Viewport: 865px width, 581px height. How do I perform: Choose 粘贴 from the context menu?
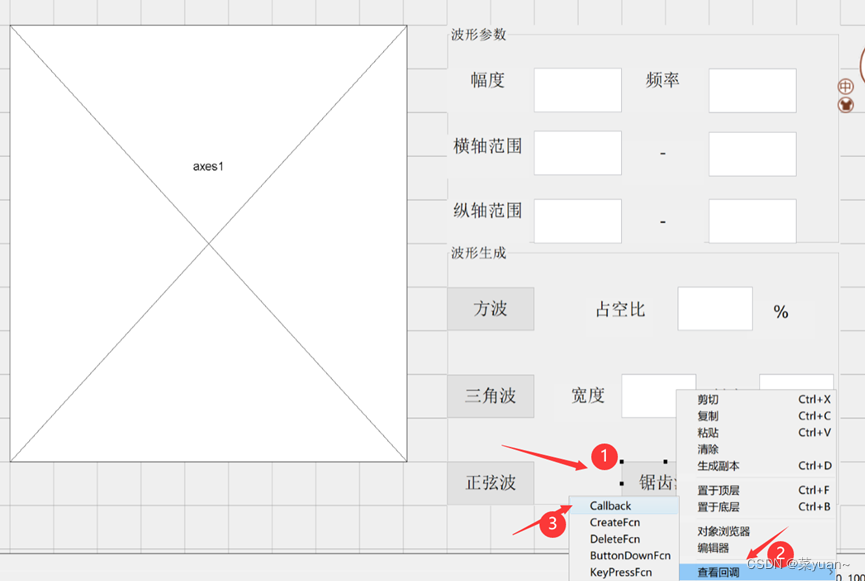[708, 432]
